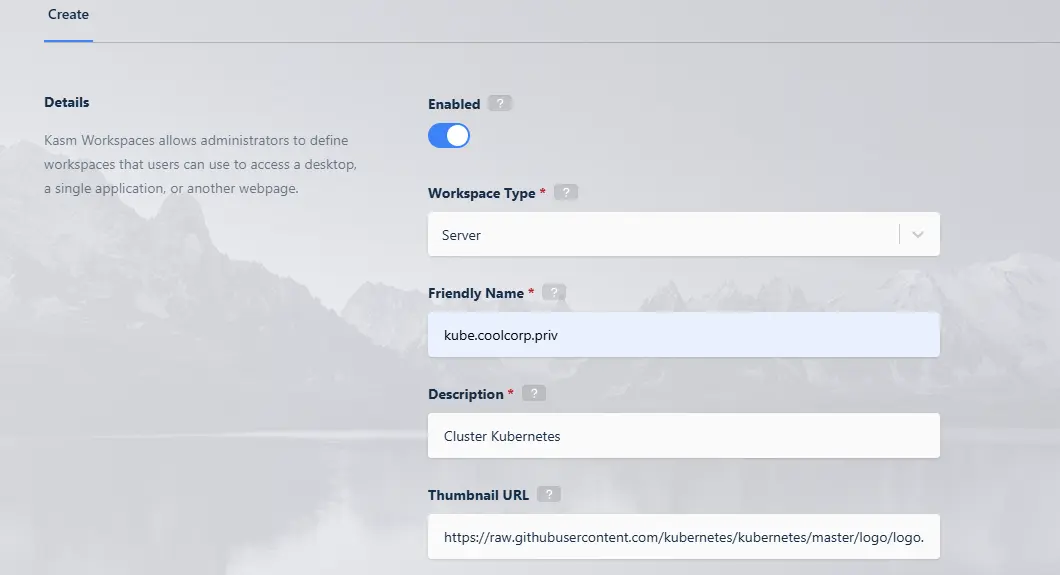The height and width of the screenshot is (575, 1060).
Task: Click the Kasm Workspaces description paragraph
Action: (x=200, y=164)
